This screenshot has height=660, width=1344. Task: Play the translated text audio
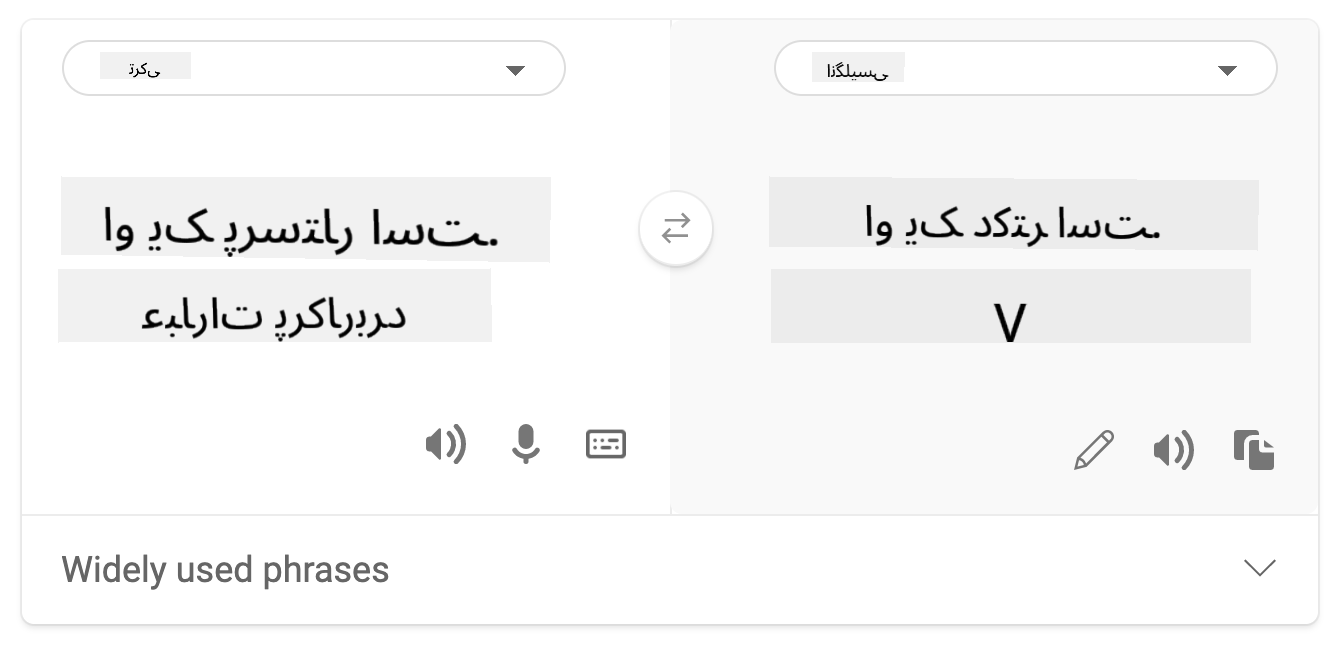[1173, 450]
